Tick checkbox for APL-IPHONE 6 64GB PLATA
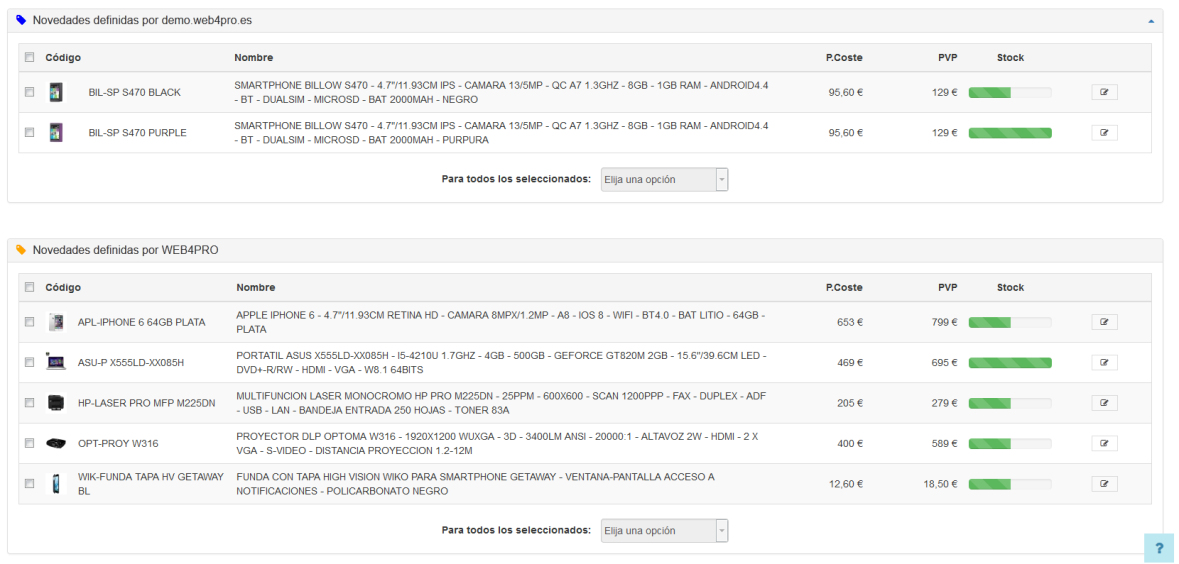This screenshot has width=1179, height=564. 29,322
